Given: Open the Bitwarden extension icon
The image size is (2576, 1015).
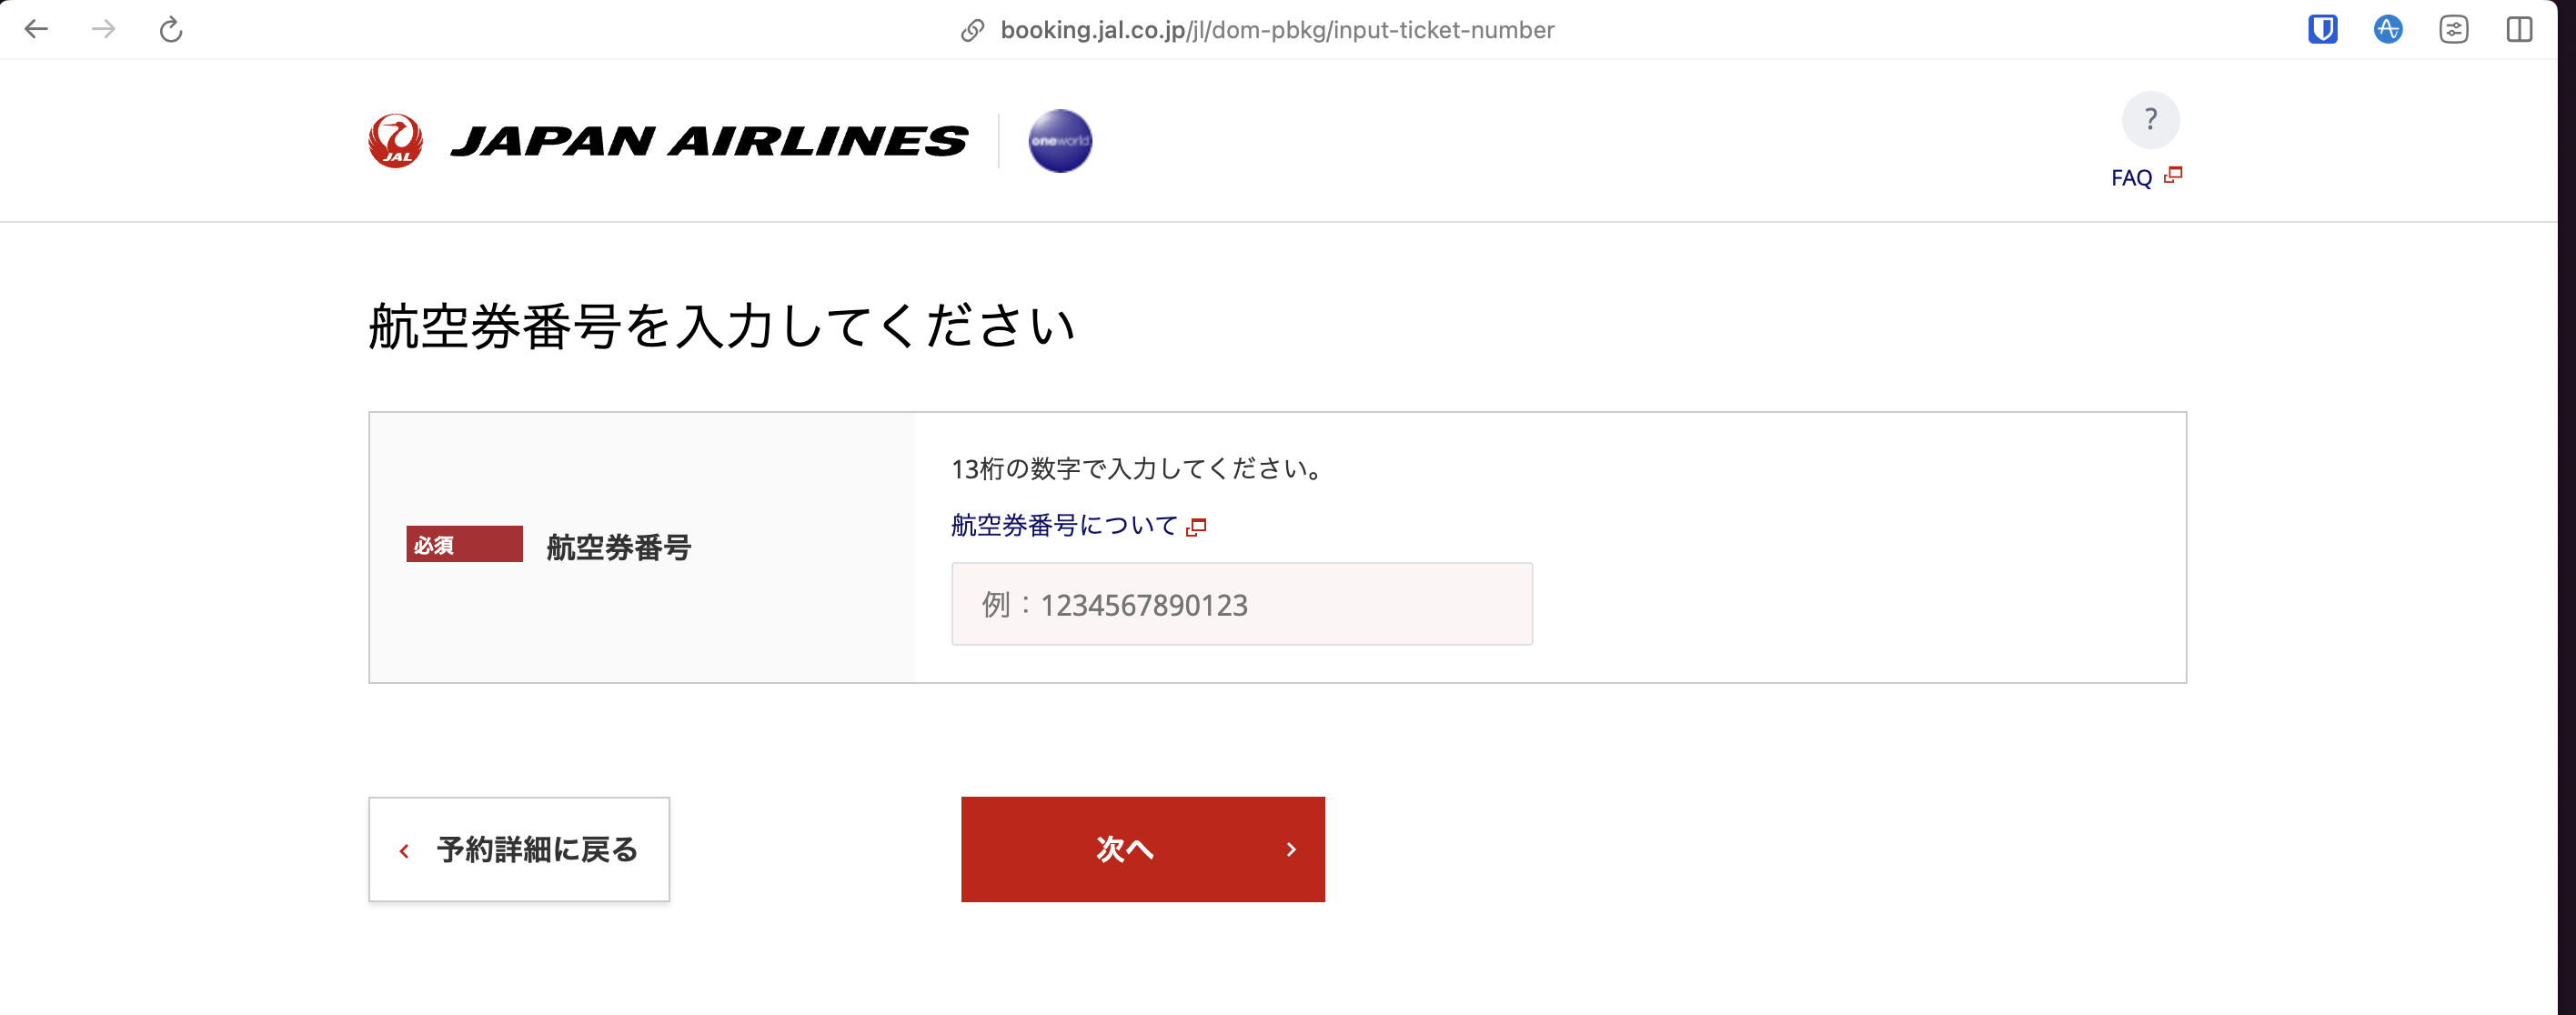Looking at the screenshot, I should pyautogui.click(x=2322, y=29).
